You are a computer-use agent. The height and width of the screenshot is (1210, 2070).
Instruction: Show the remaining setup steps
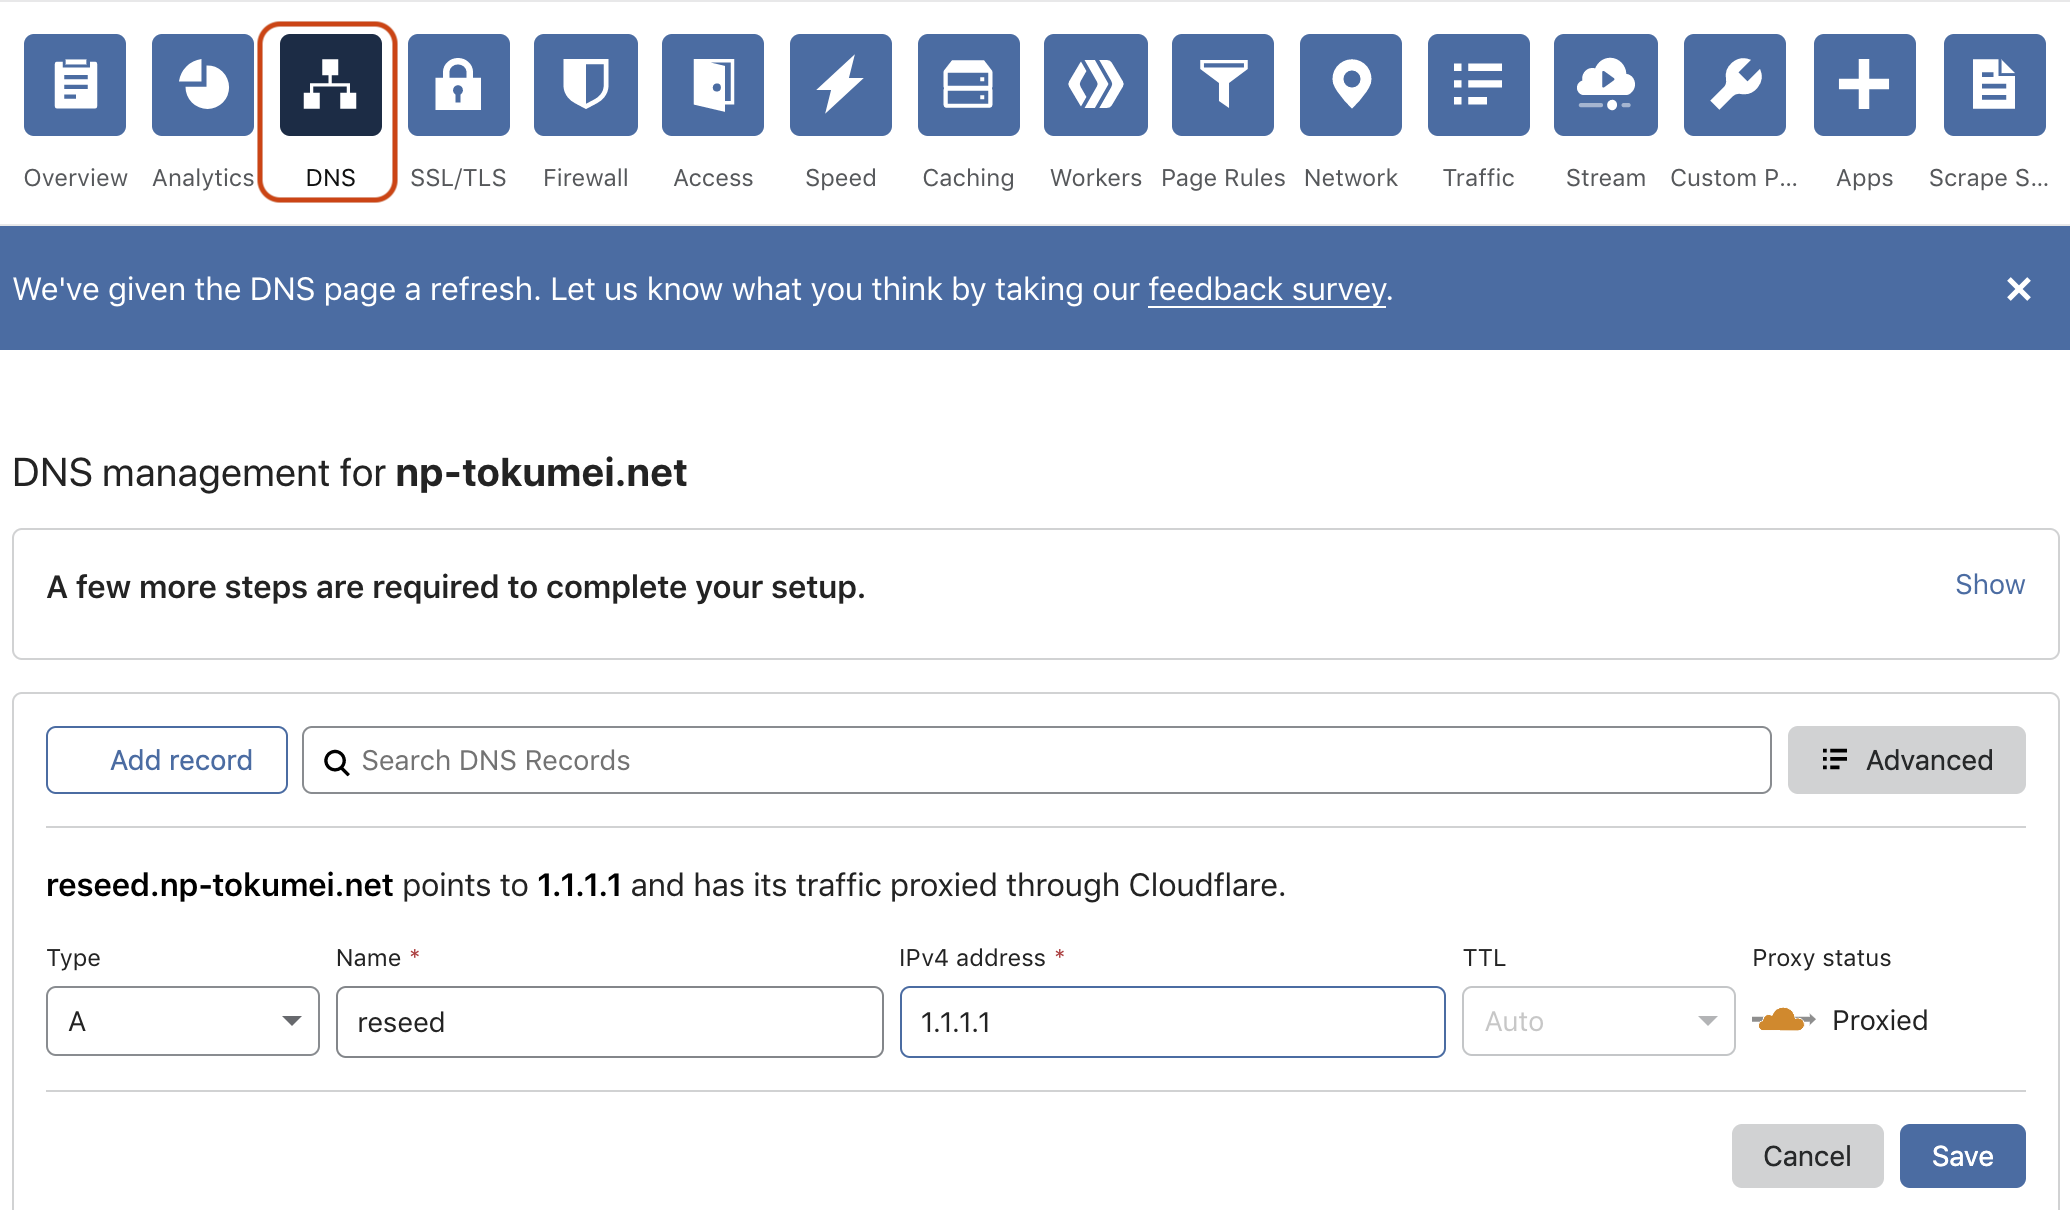click(1989, 585)
